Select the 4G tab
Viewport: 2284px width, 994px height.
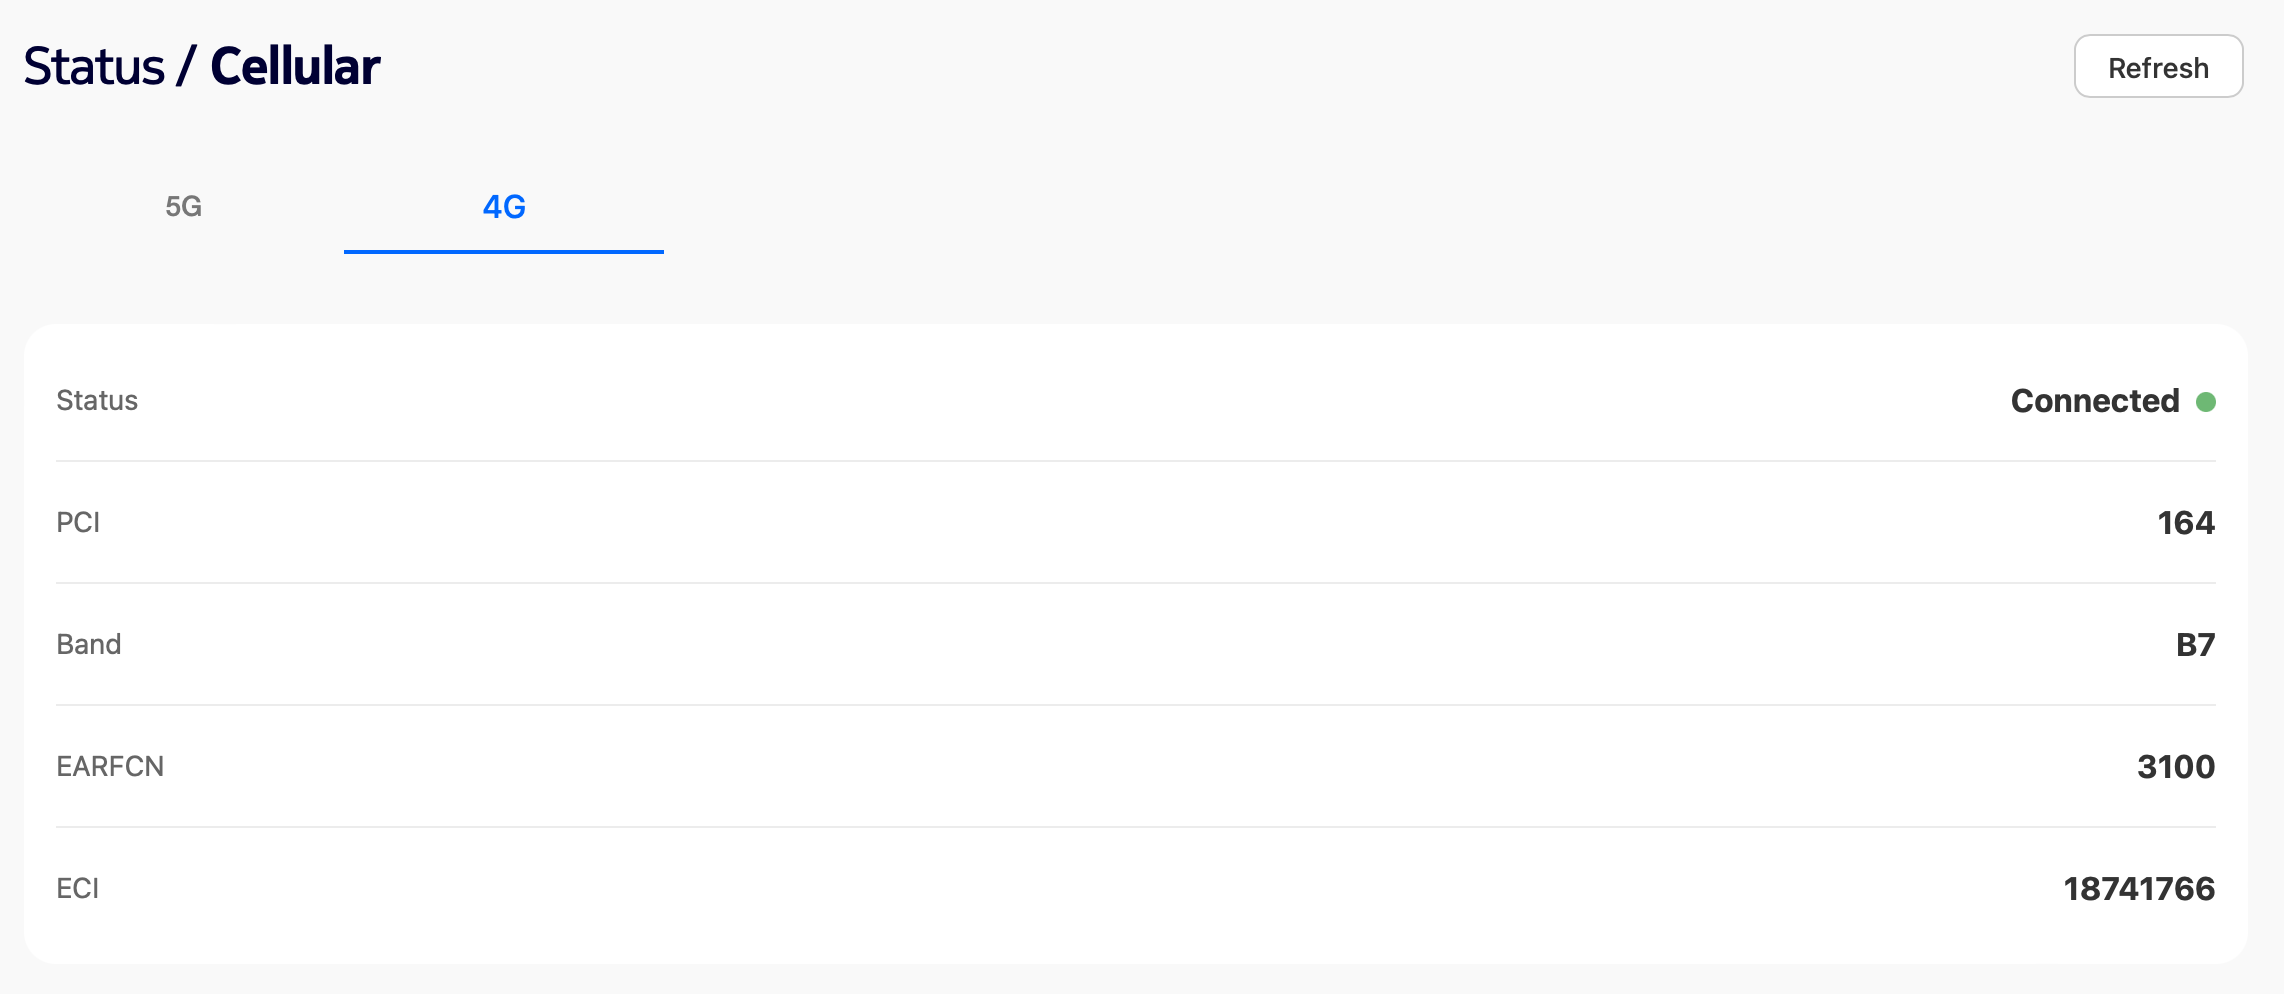[504, 207]
